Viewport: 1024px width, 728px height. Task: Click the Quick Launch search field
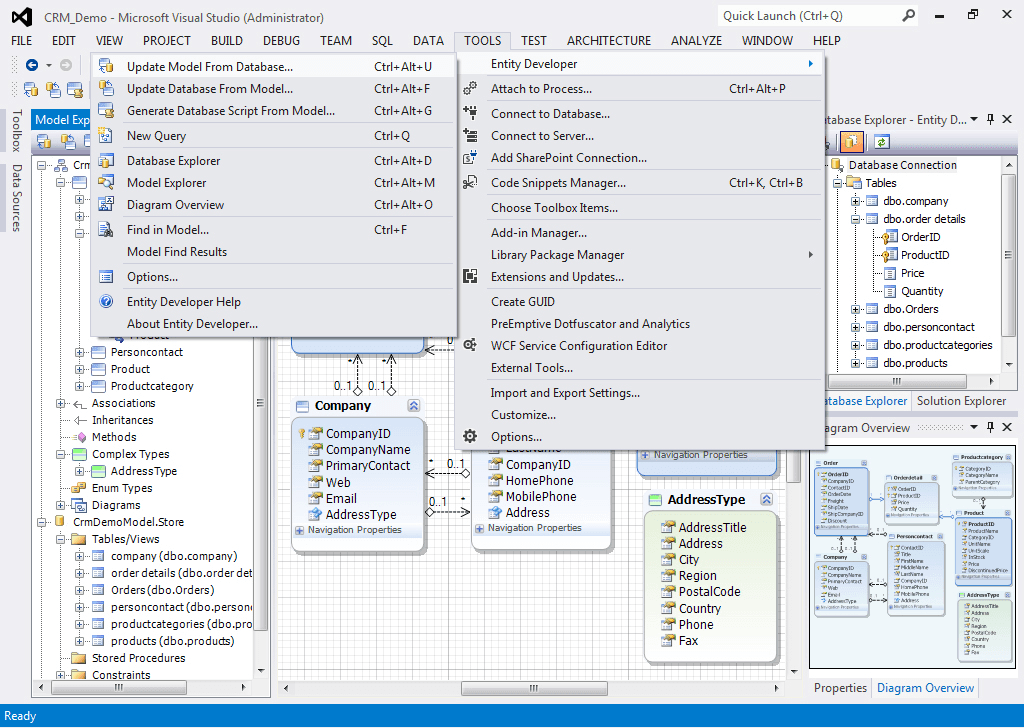[x=810, y=16]
